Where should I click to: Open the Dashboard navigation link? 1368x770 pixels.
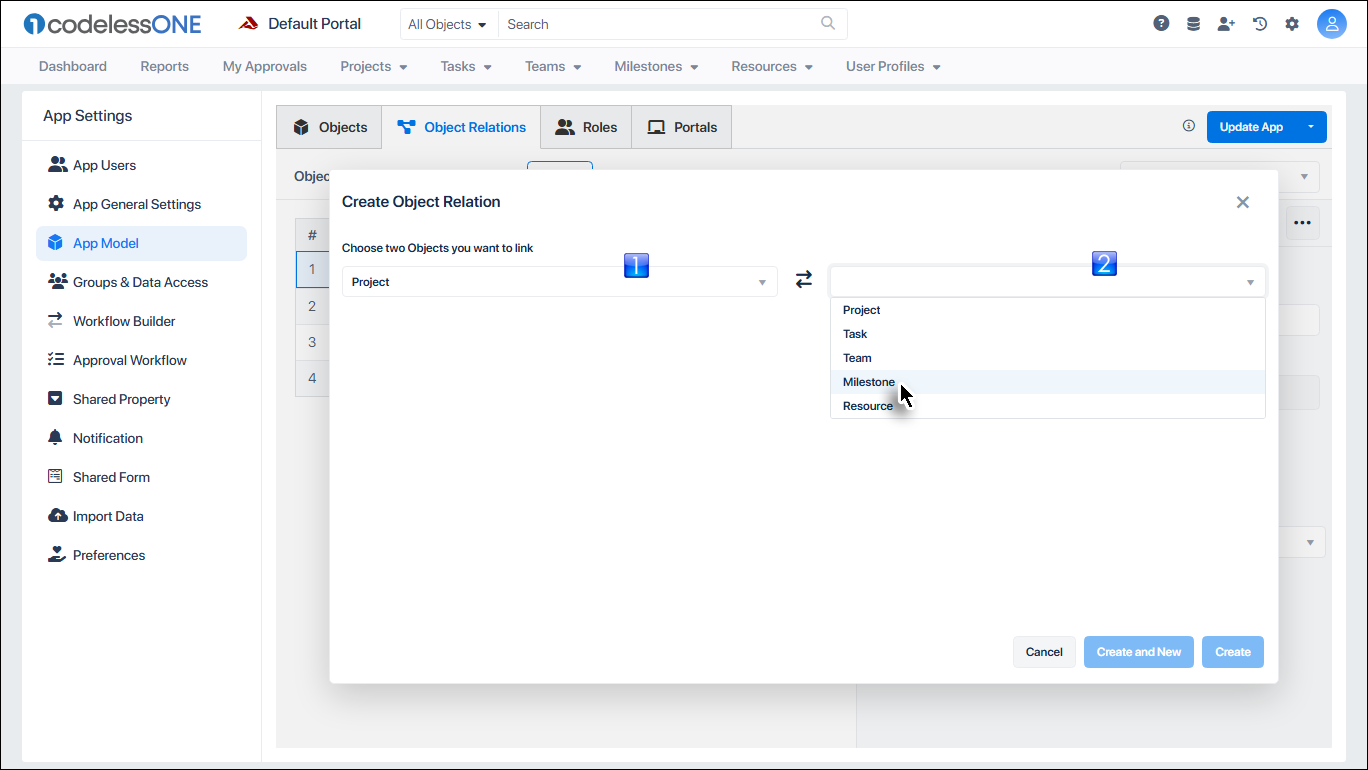pyautogui.click(x=73, y=66)
